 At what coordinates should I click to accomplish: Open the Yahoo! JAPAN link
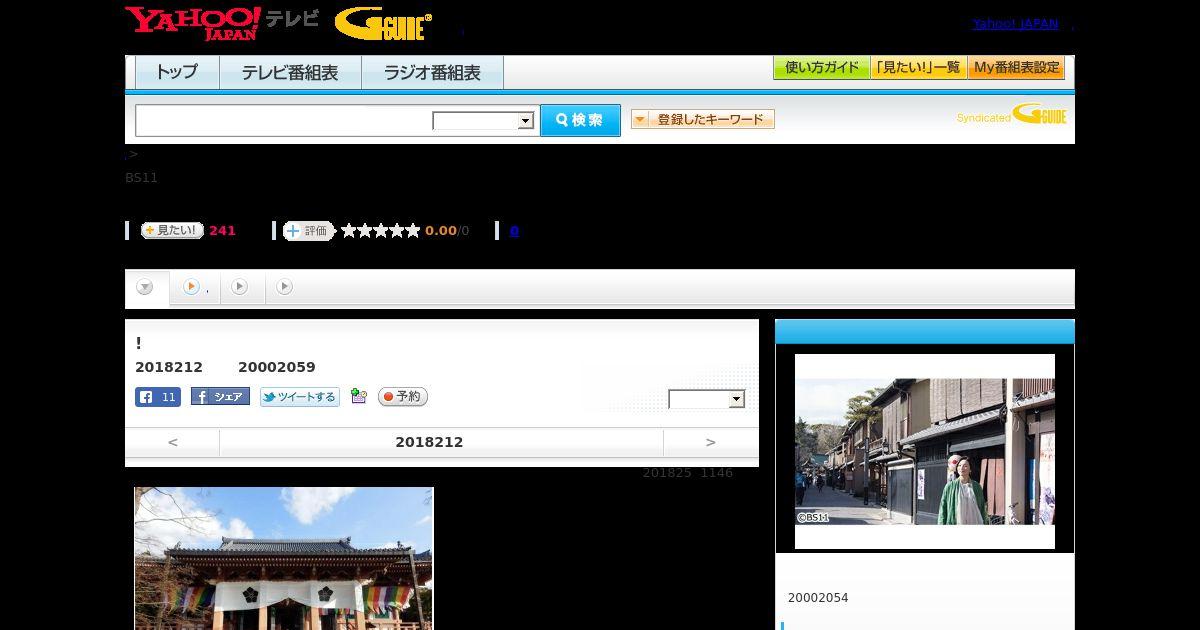[x=1015, y=24]
